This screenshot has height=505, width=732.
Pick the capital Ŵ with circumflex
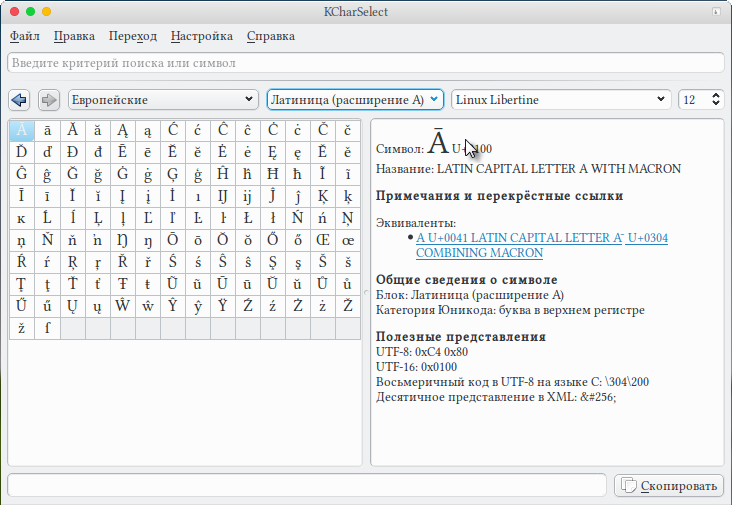point(122,306)
